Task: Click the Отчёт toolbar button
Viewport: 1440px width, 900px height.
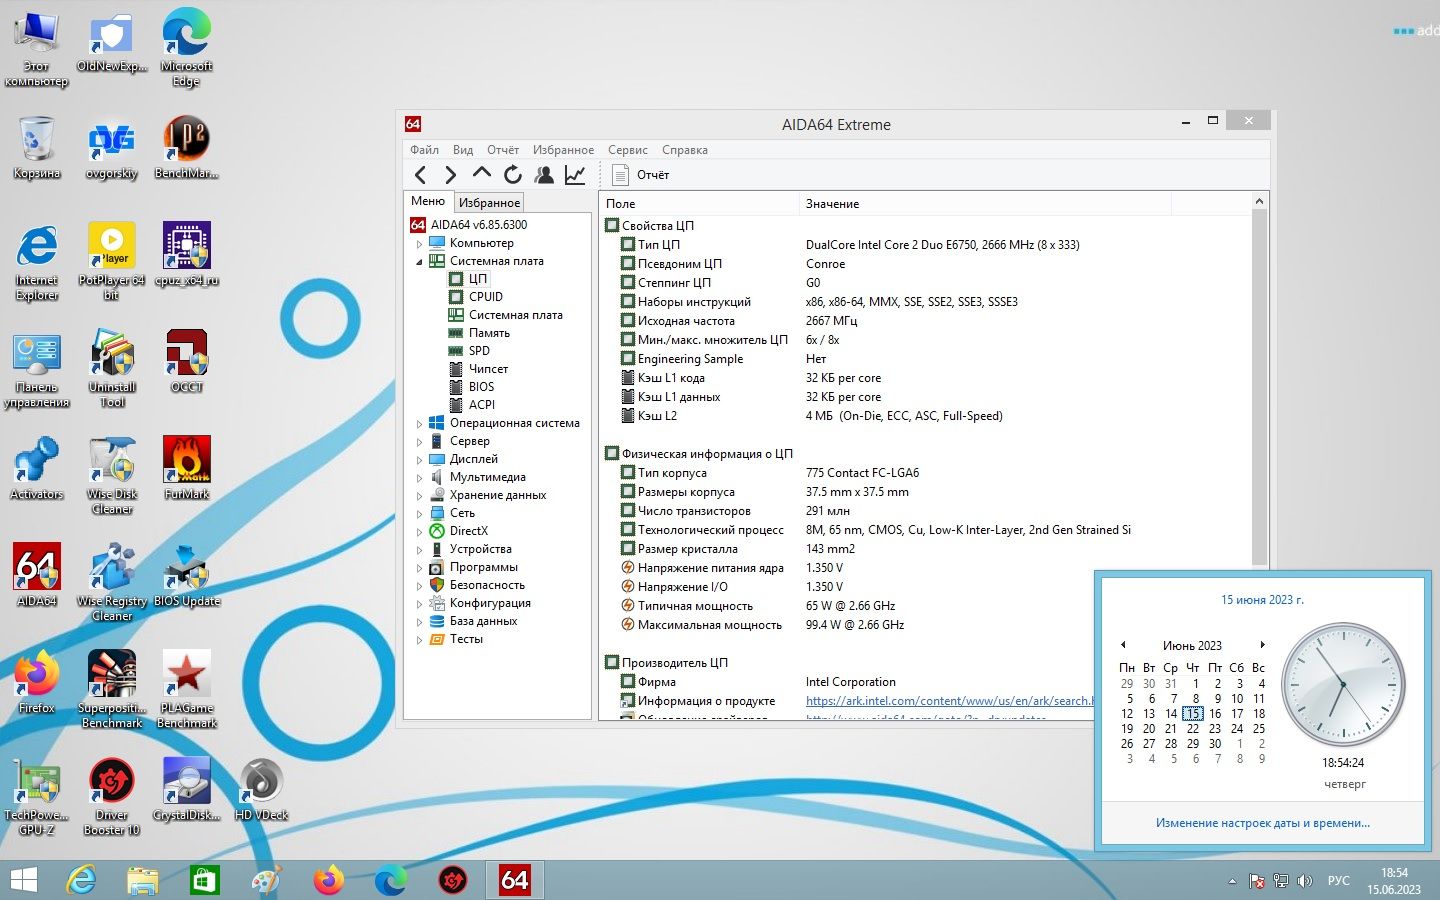Action: click(x=640, y=175)
